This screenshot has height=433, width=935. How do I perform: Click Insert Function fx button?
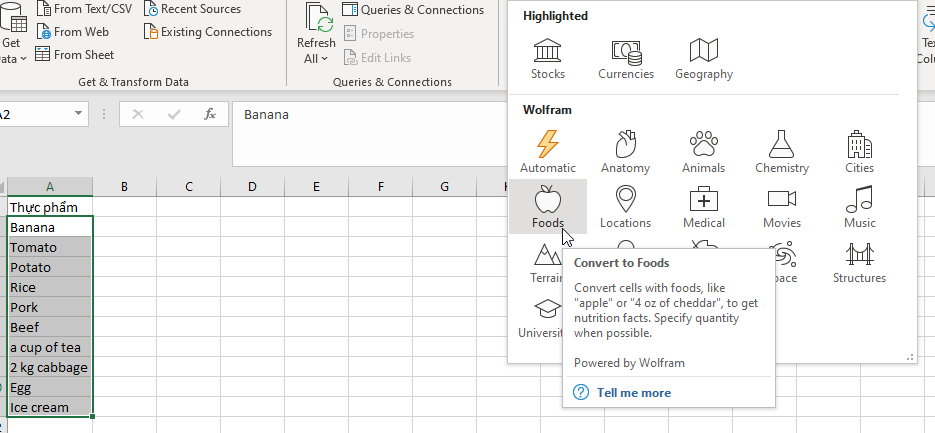click(x=210, y=114)
